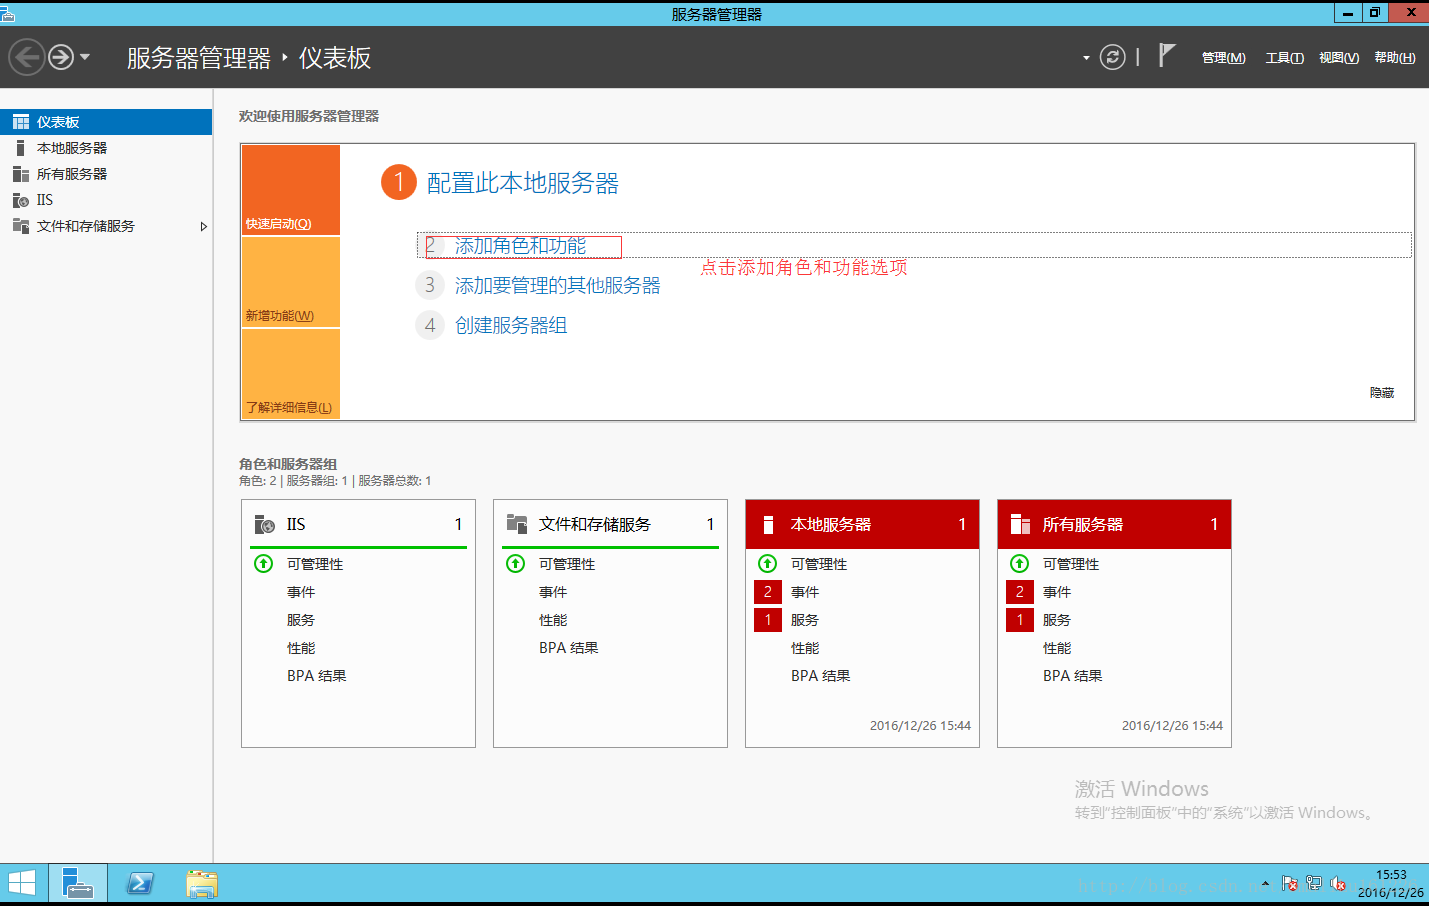Click 添加角色和功能 link

(520, 246)
